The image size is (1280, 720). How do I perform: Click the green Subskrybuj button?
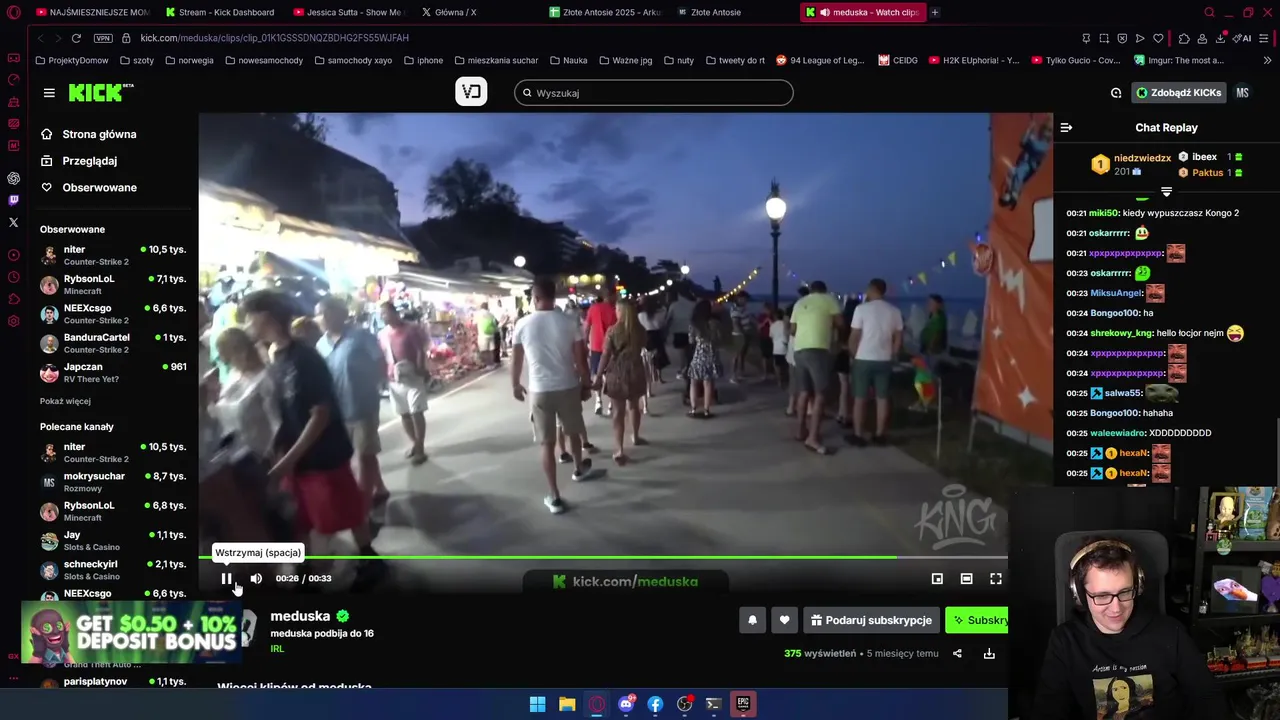977,620
